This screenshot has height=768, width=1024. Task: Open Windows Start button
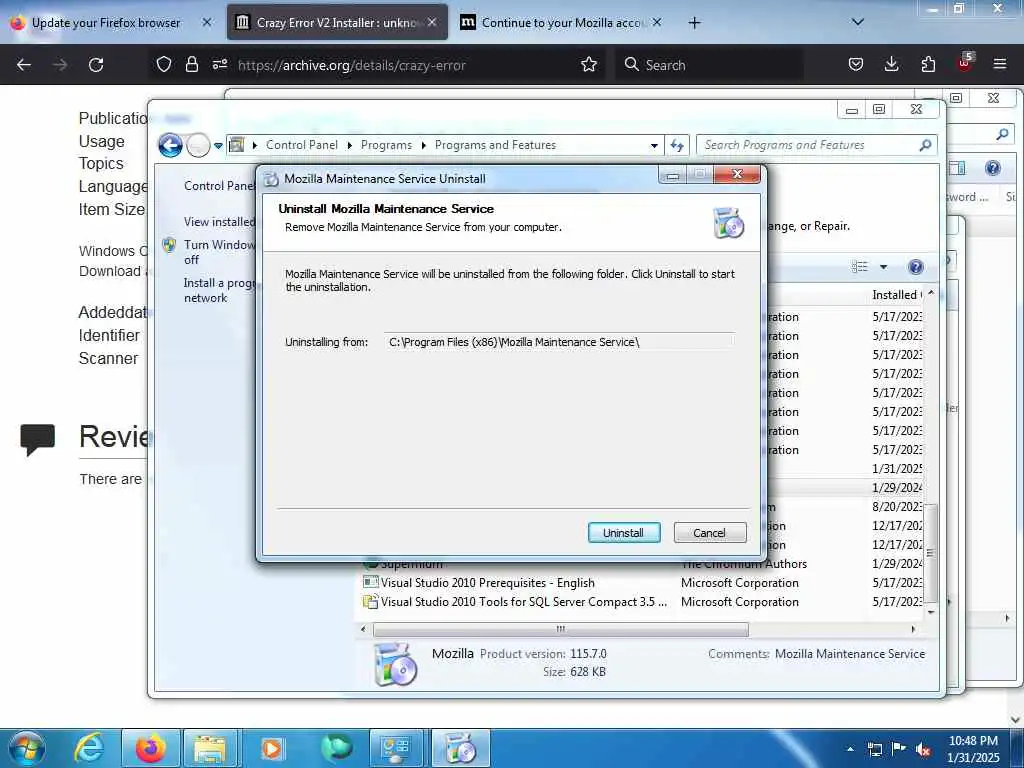pos(27,748)
